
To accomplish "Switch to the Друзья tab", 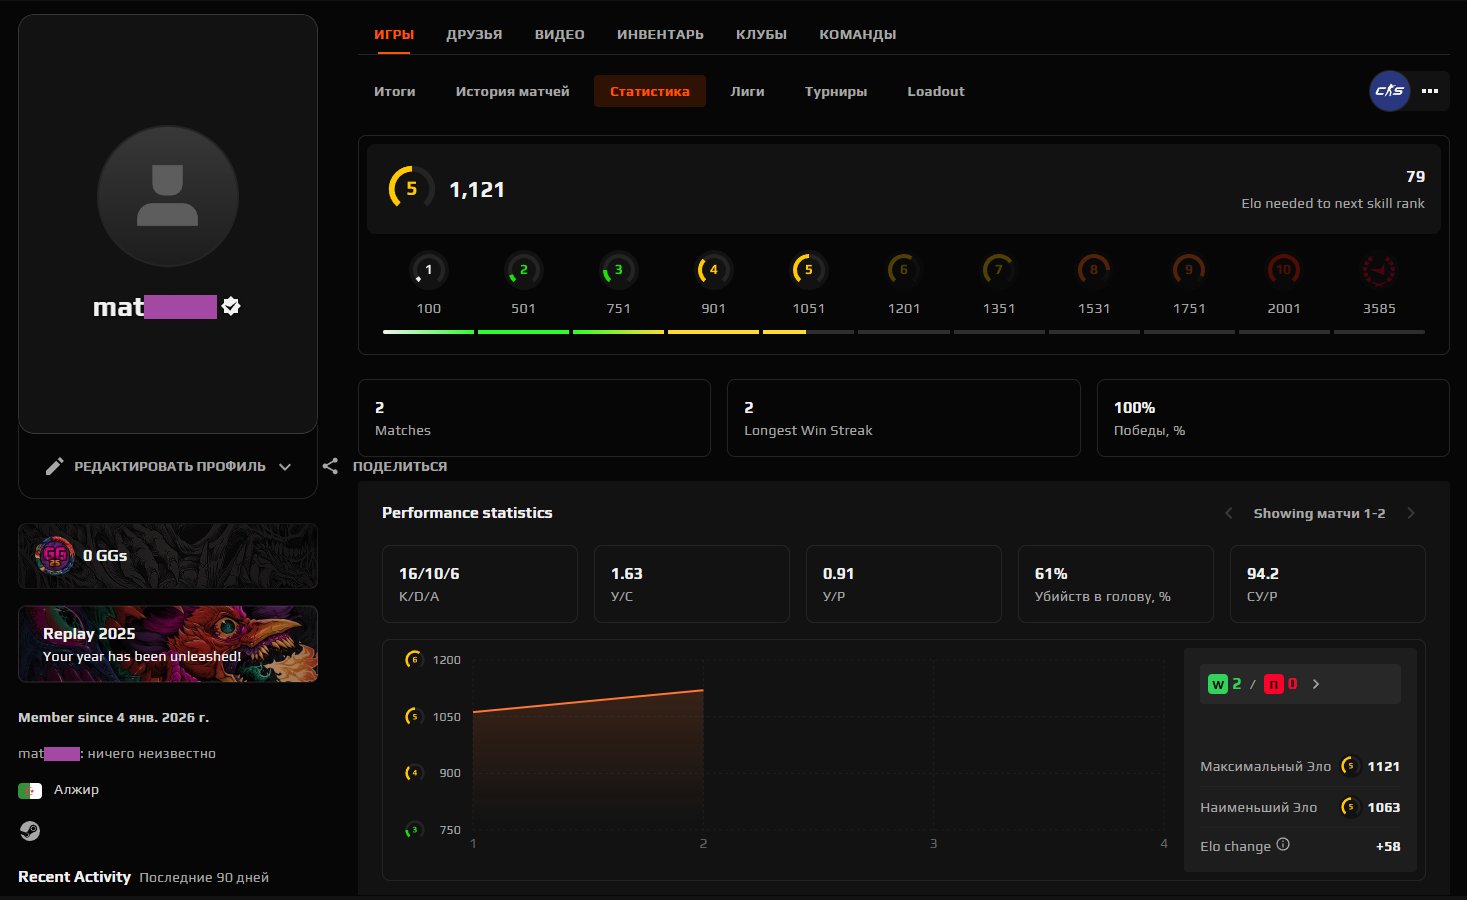I will coord(474,34).
